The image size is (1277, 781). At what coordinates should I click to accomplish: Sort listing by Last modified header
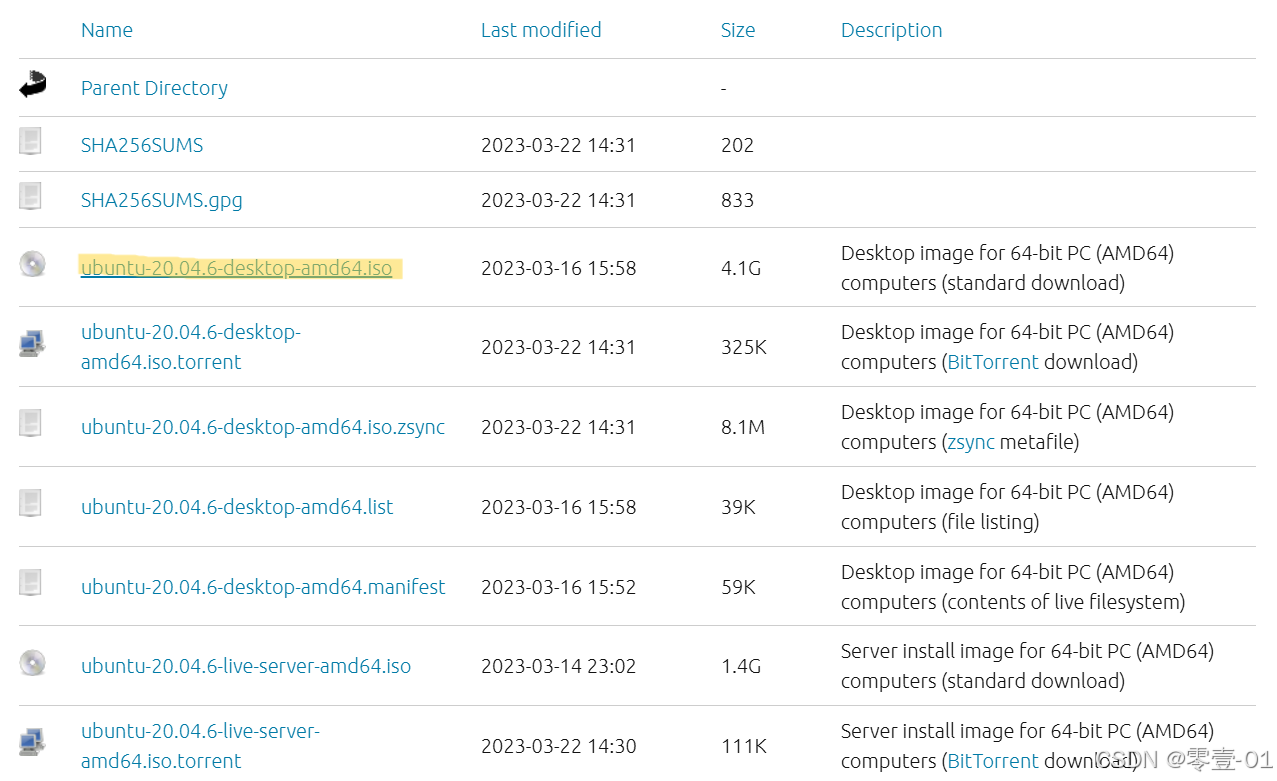[541, 30]
